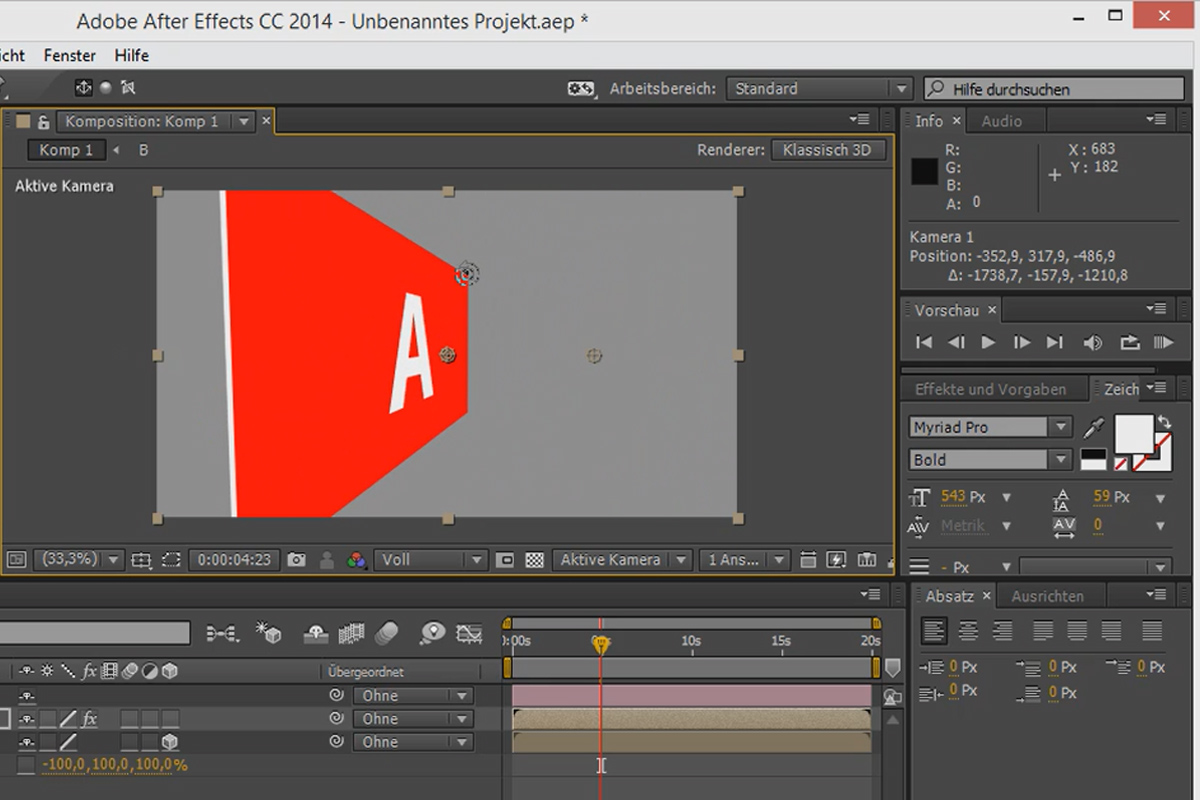Open the Arbeitsbereich Standard dropdown
Image resolution: width=1200 pixels, height=800 pixels.
tap(819, 89)
